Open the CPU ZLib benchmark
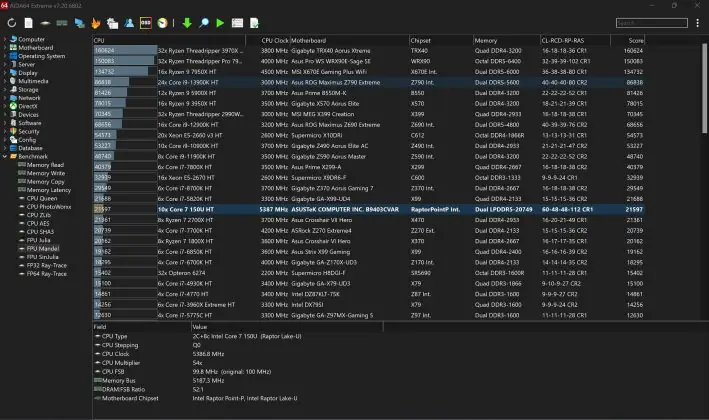This screenshot has height=420, width=709. click(38, 215)
